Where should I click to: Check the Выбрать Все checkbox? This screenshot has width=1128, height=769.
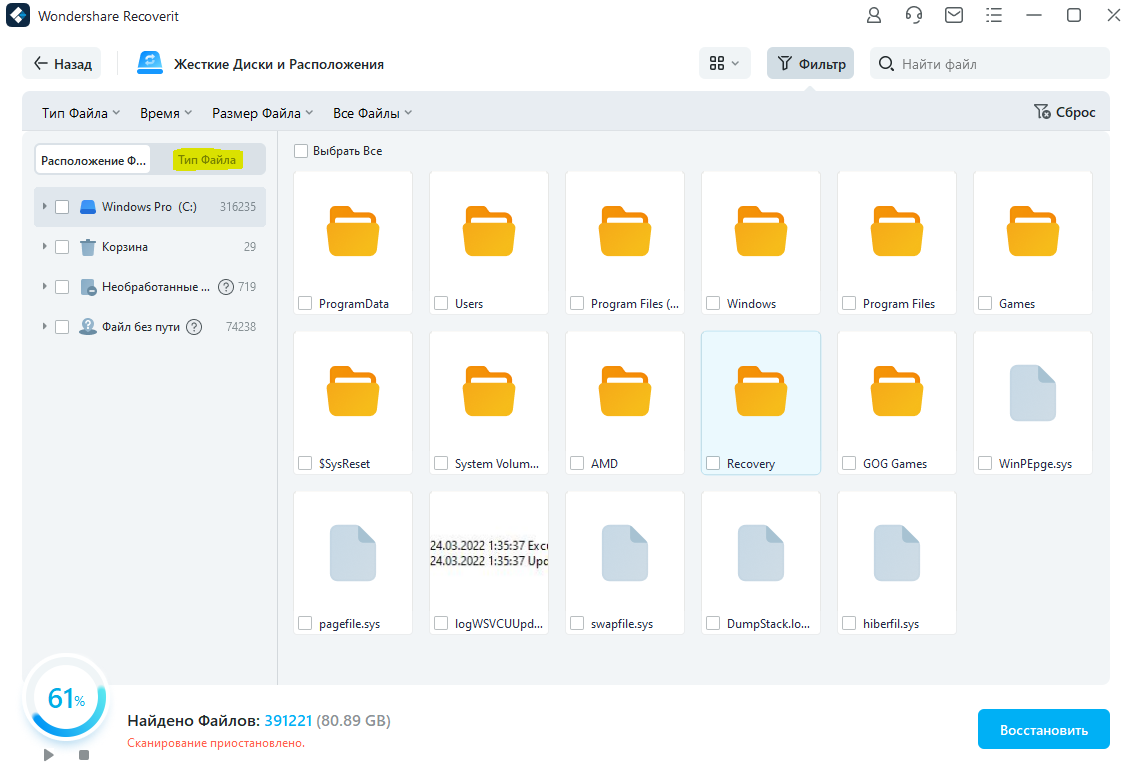[301, 151]
